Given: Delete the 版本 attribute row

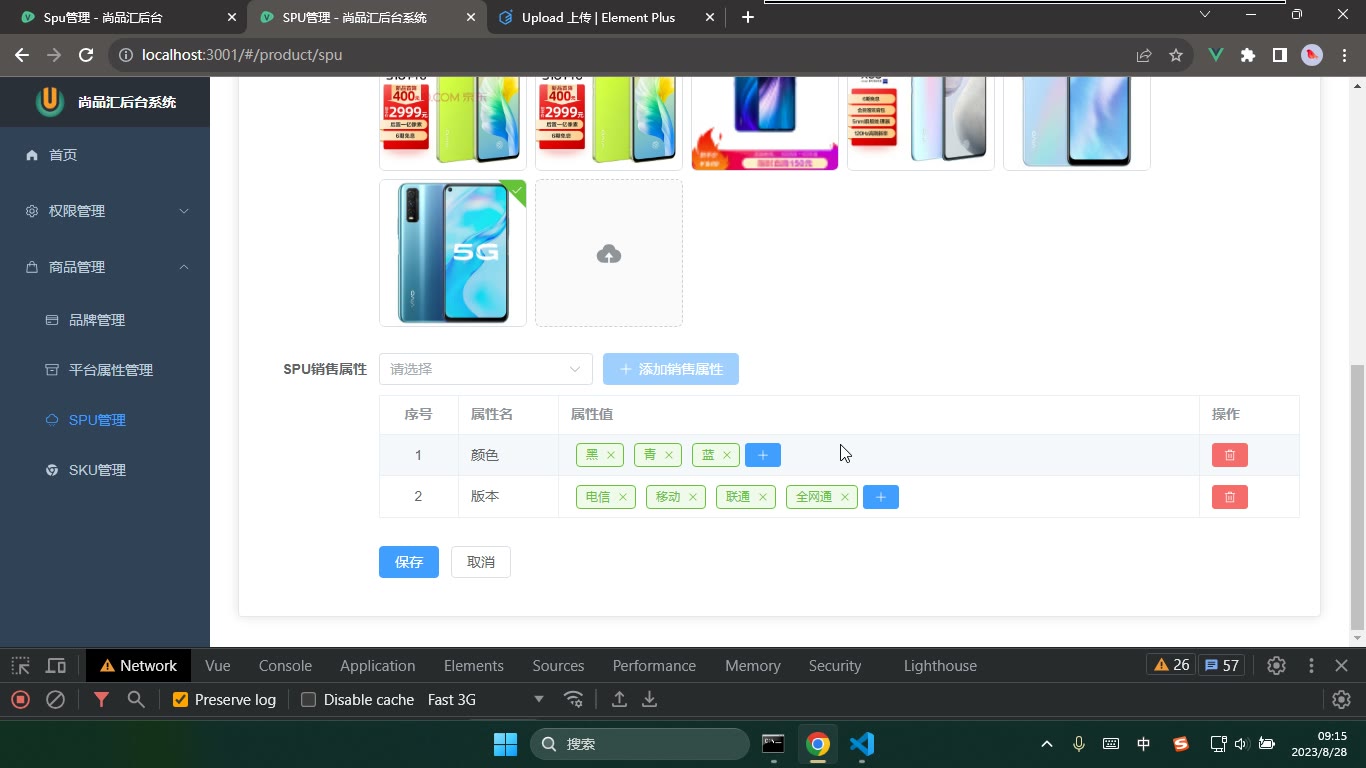Looking at the screenshot, I should (x=1229, y=497).
